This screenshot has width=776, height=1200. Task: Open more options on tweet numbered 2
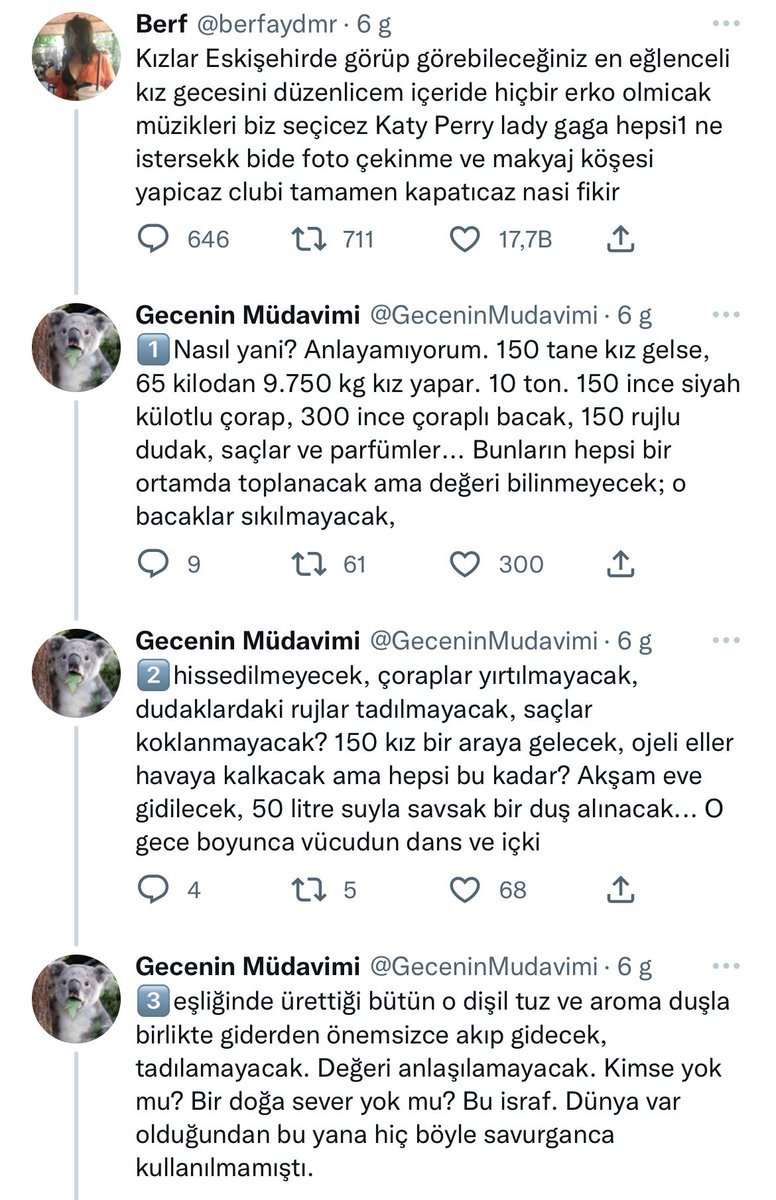point(726,640)
